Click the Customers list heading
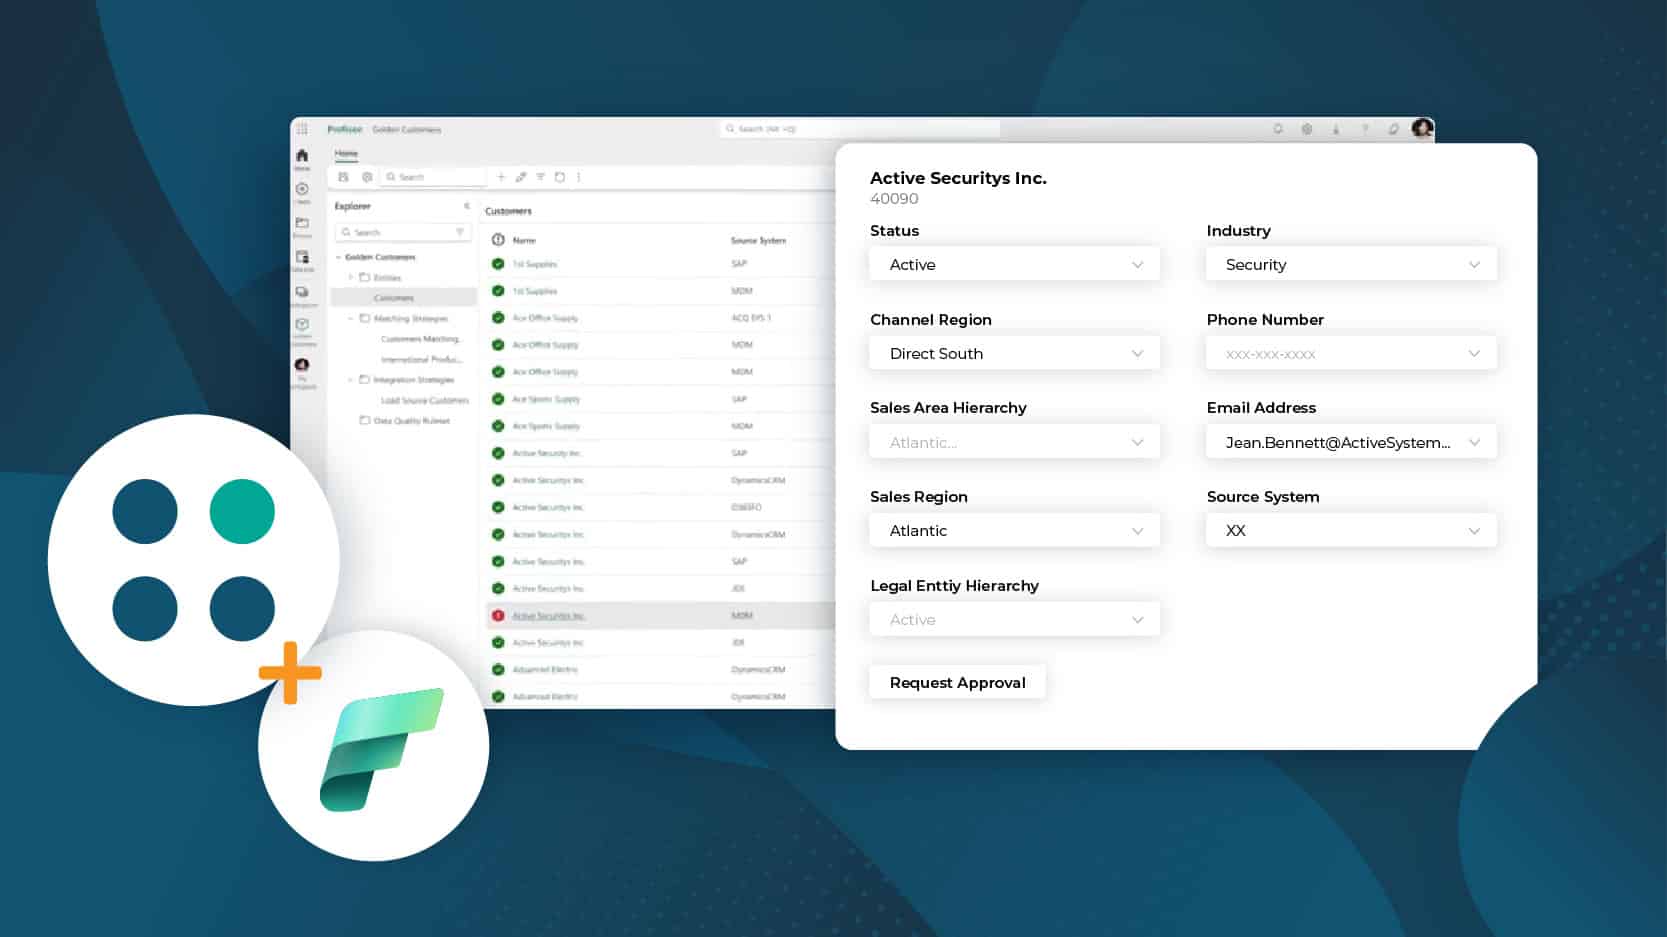1667x937 pixels. click(x=508, y=211)
